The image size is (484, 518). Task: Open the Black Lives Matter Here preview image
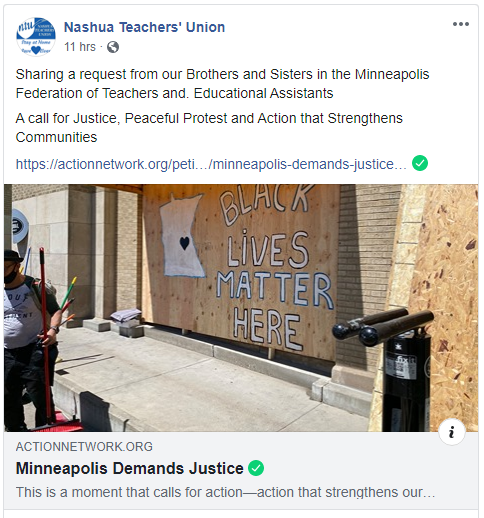pyautogui.click(x=241, y=308)
